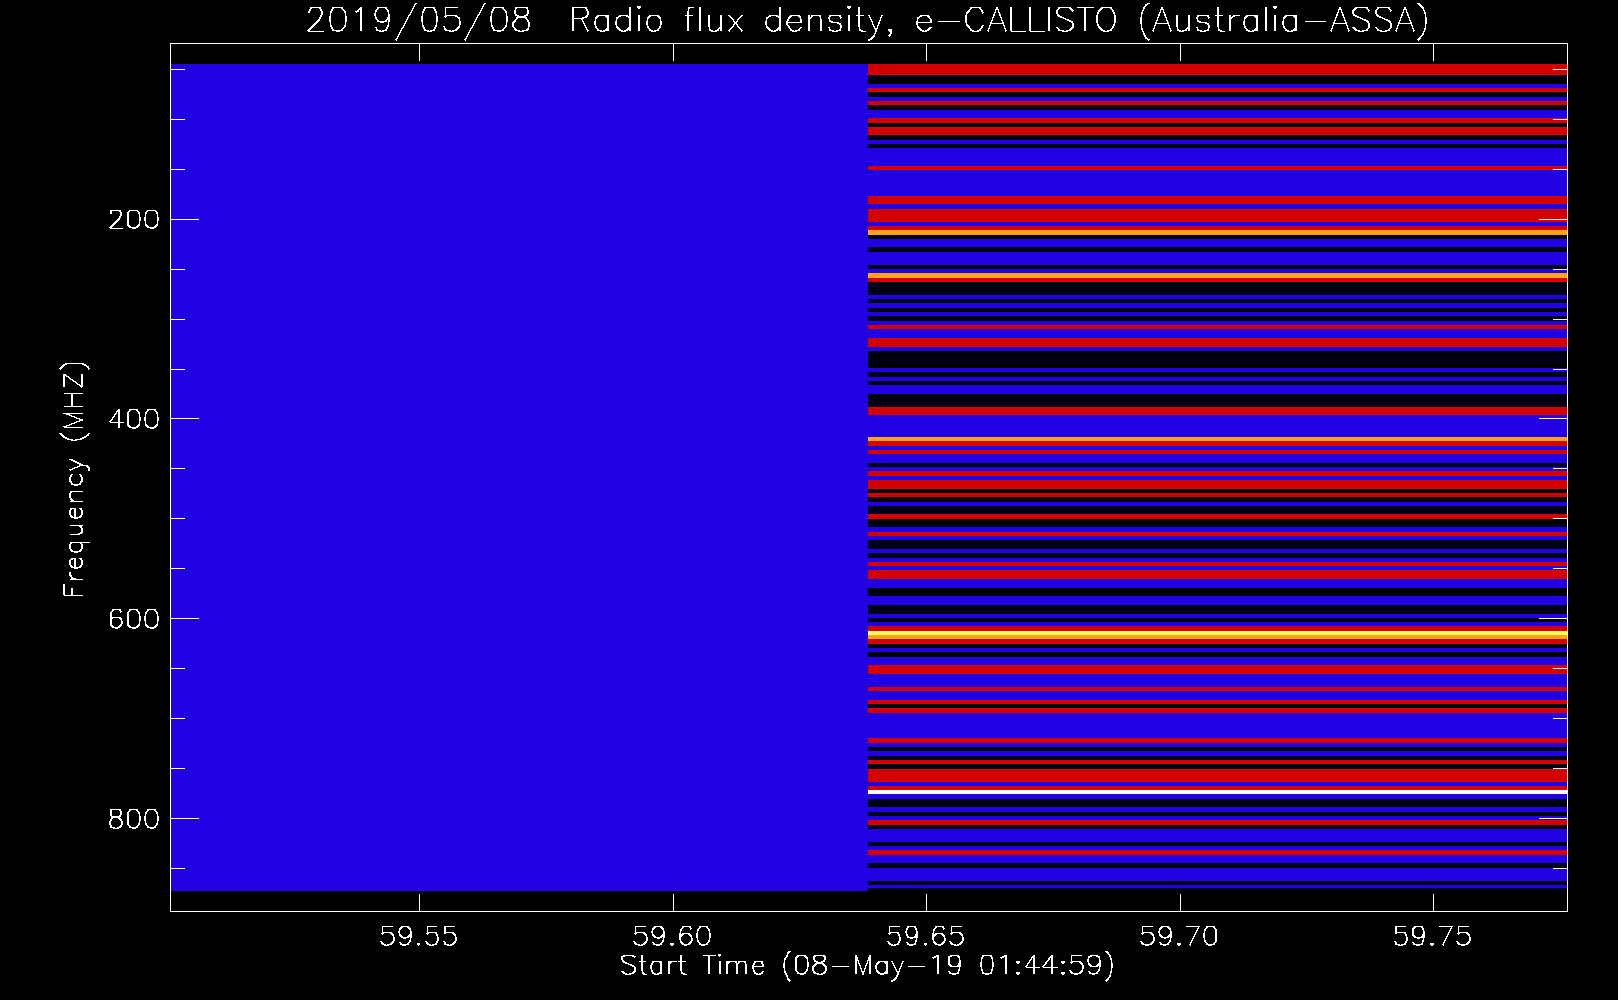
Task: Click the solid blue region of the spectrogram
Action: tap(519, 477)
